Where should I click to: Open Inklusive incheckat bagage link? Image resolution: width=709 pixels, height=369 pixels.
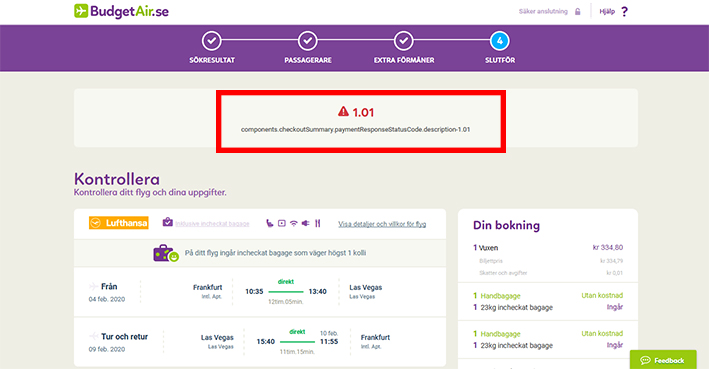pyautogui.click(x=212, y=224)
